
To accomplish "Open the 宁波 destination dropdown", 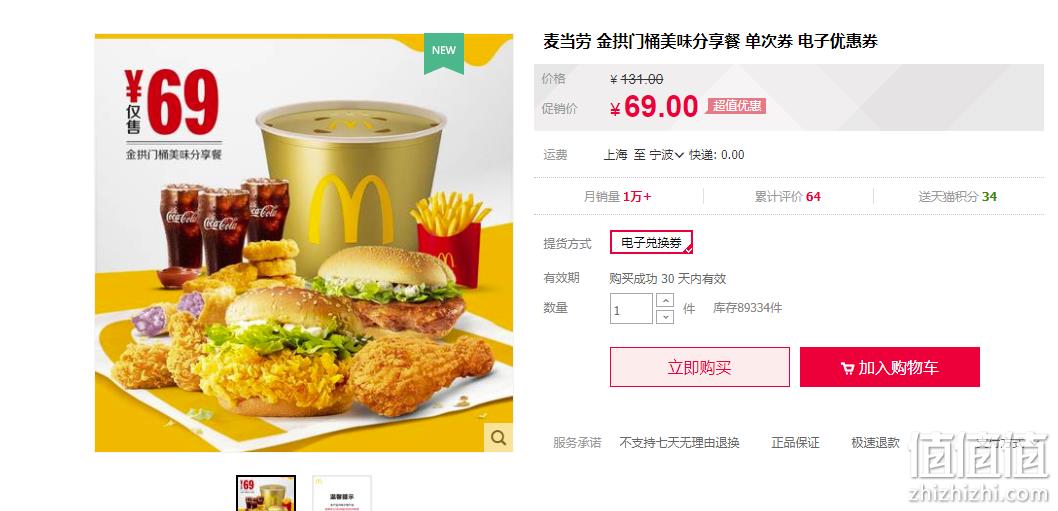I will click(667, 155).
